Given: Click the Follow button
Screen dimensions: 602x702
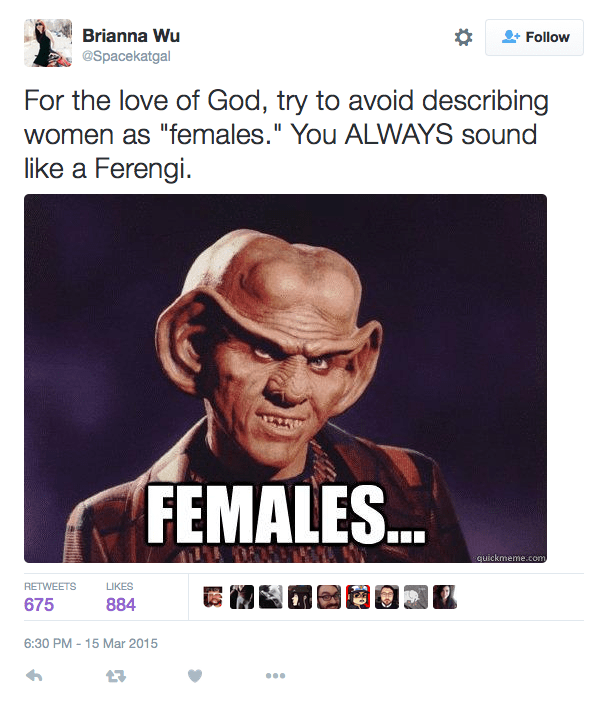Looking at the screenshot, I should pyautogui.click(x=535, y=37).
